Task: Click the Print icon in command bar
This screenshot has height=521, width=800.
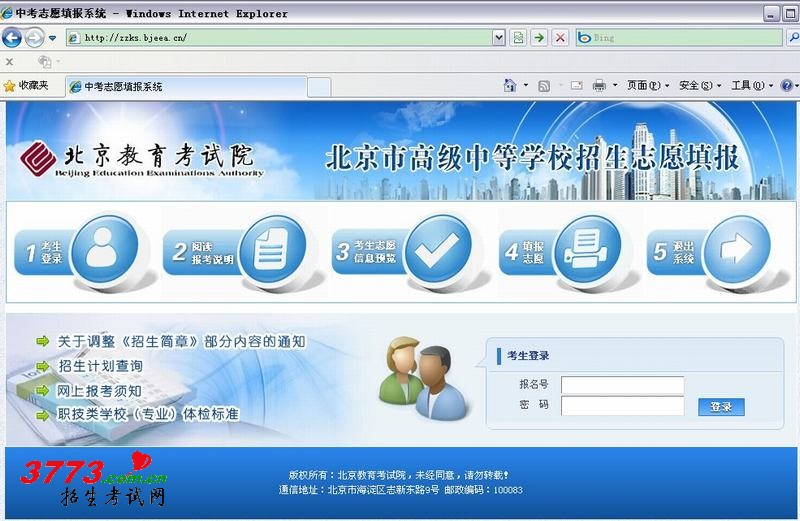Action: click(x=599, y=86)
